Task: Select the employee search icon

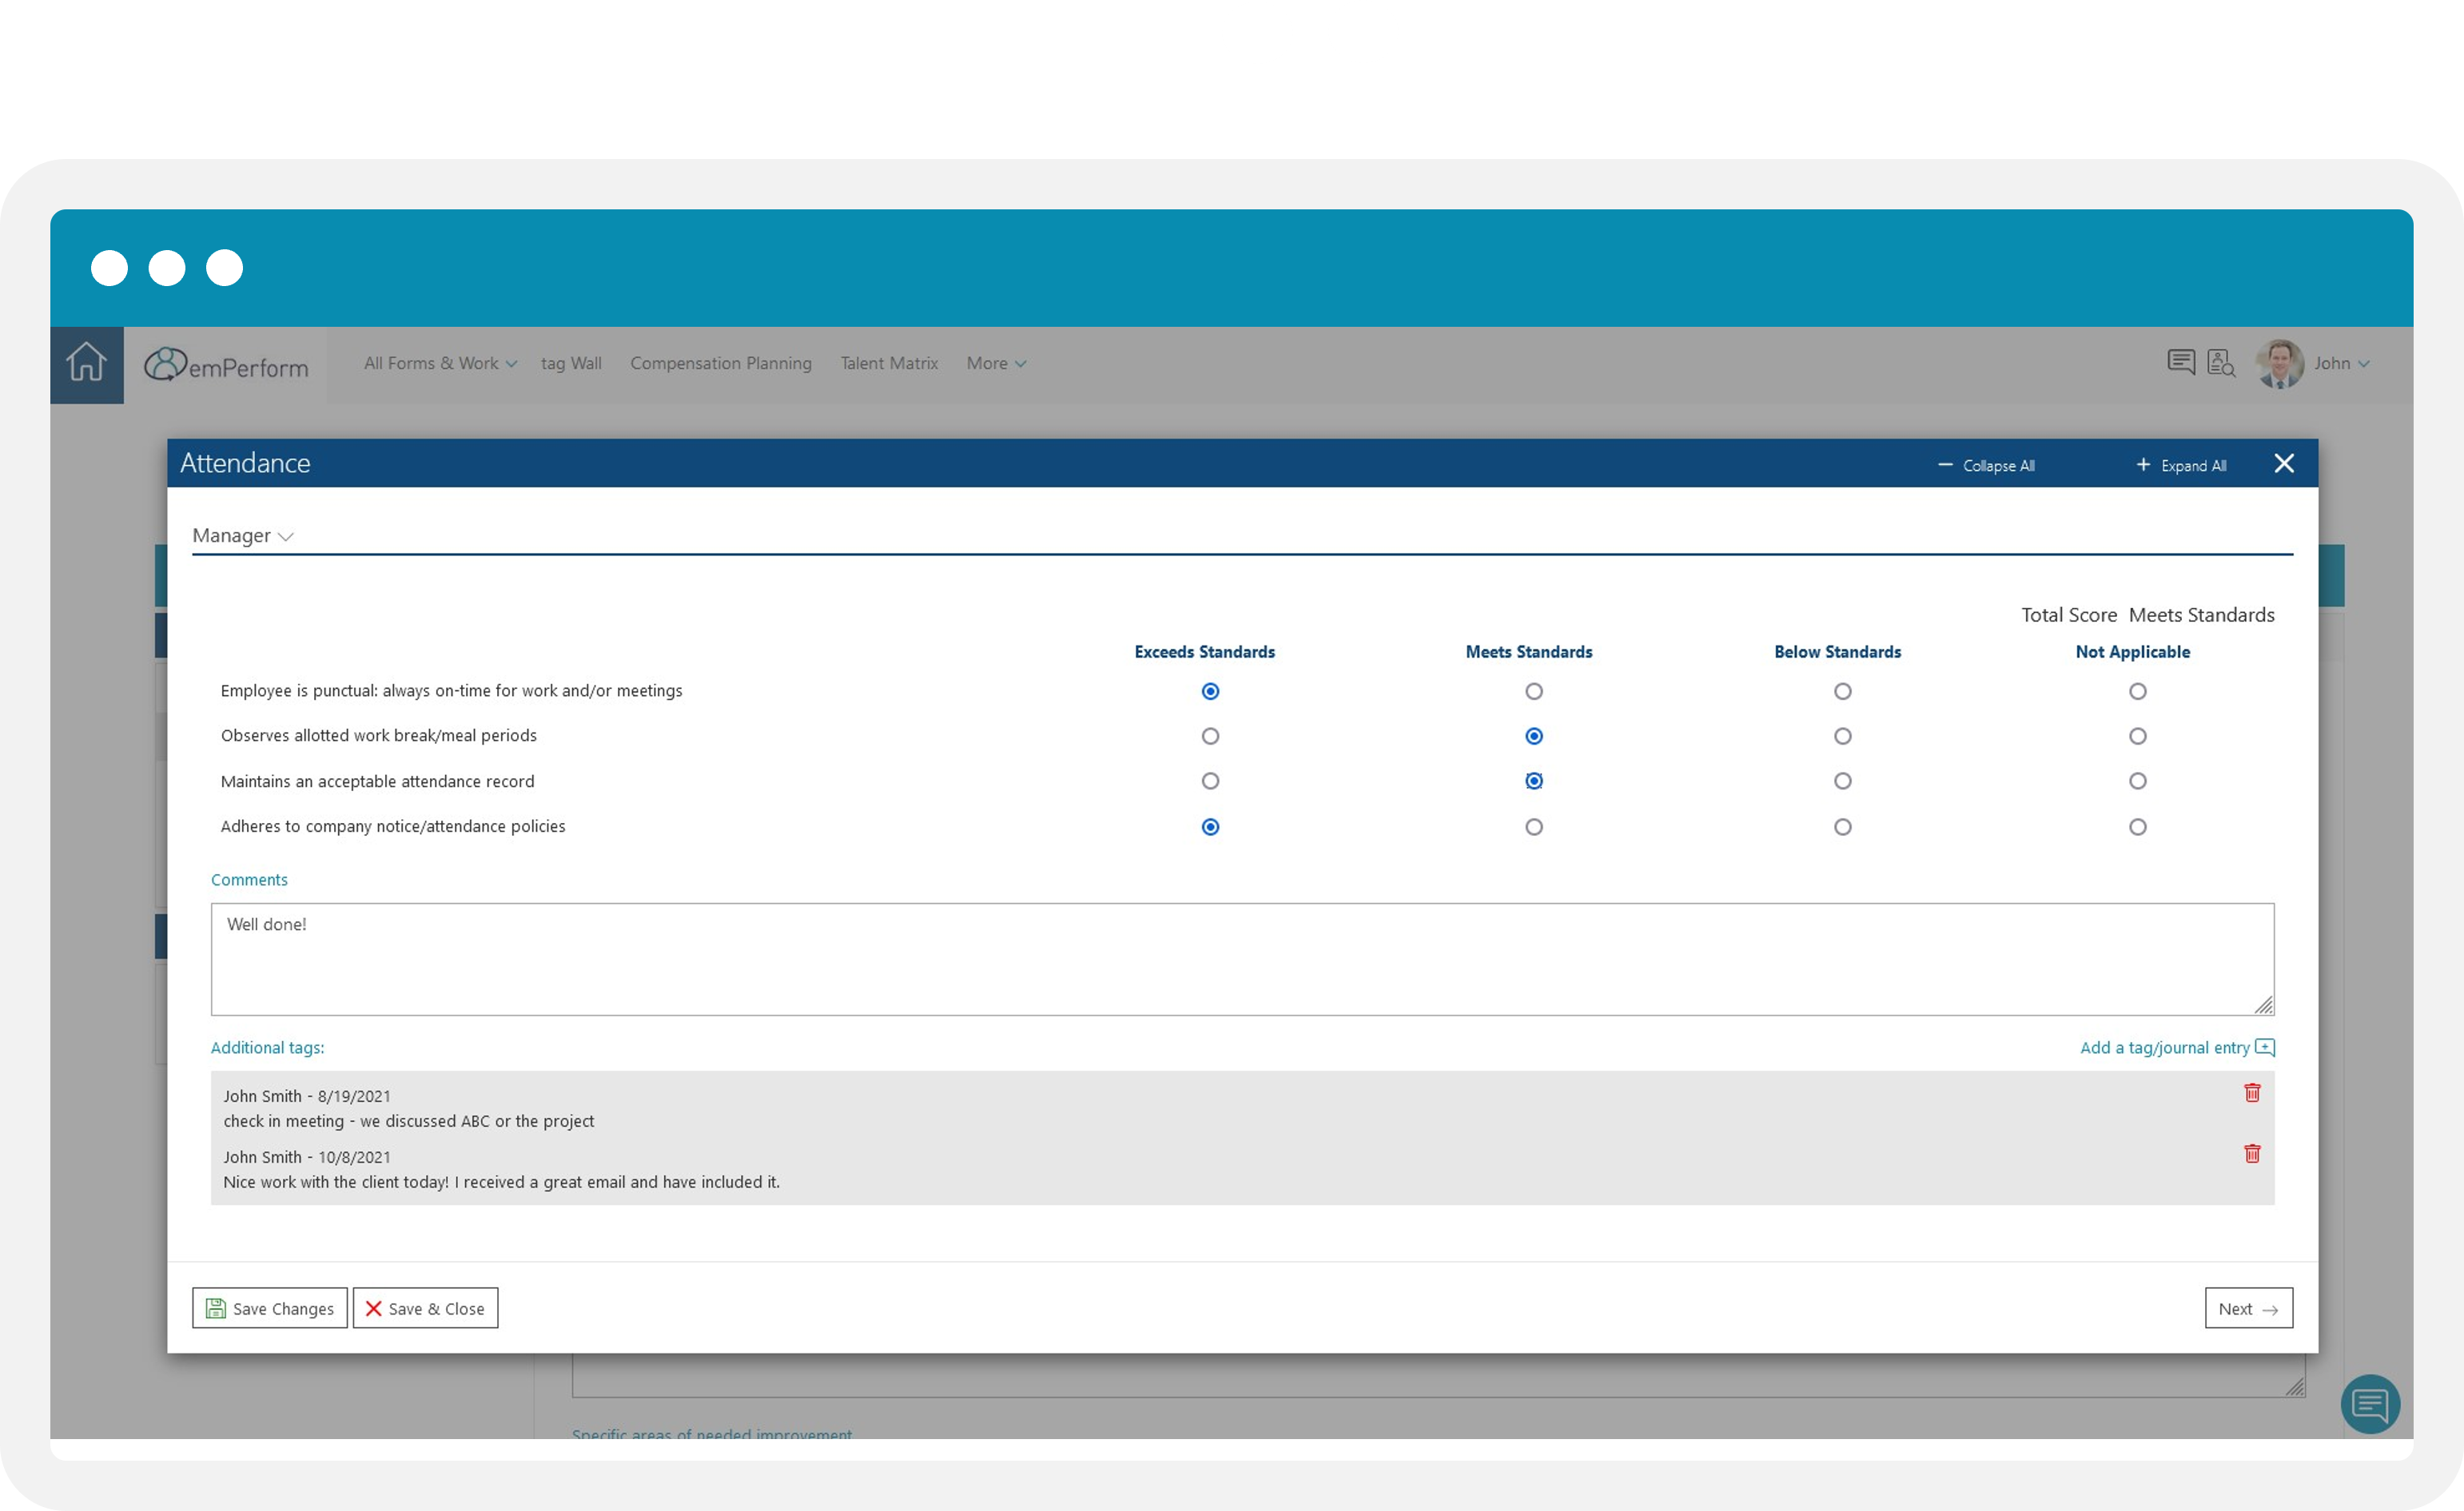Action: click(x=2221, y=363)
